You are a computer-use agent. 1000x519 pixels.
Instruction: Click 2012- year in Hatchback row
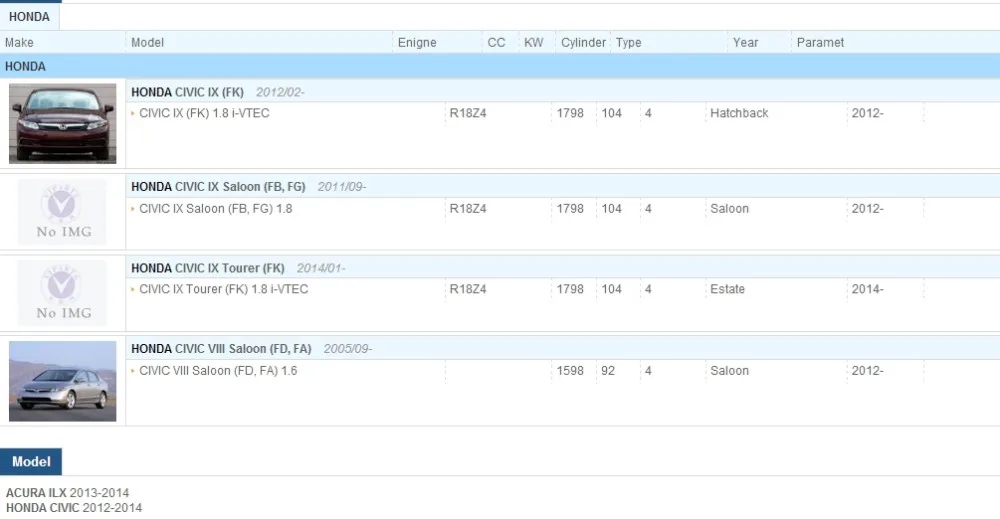tap(867, 113)
